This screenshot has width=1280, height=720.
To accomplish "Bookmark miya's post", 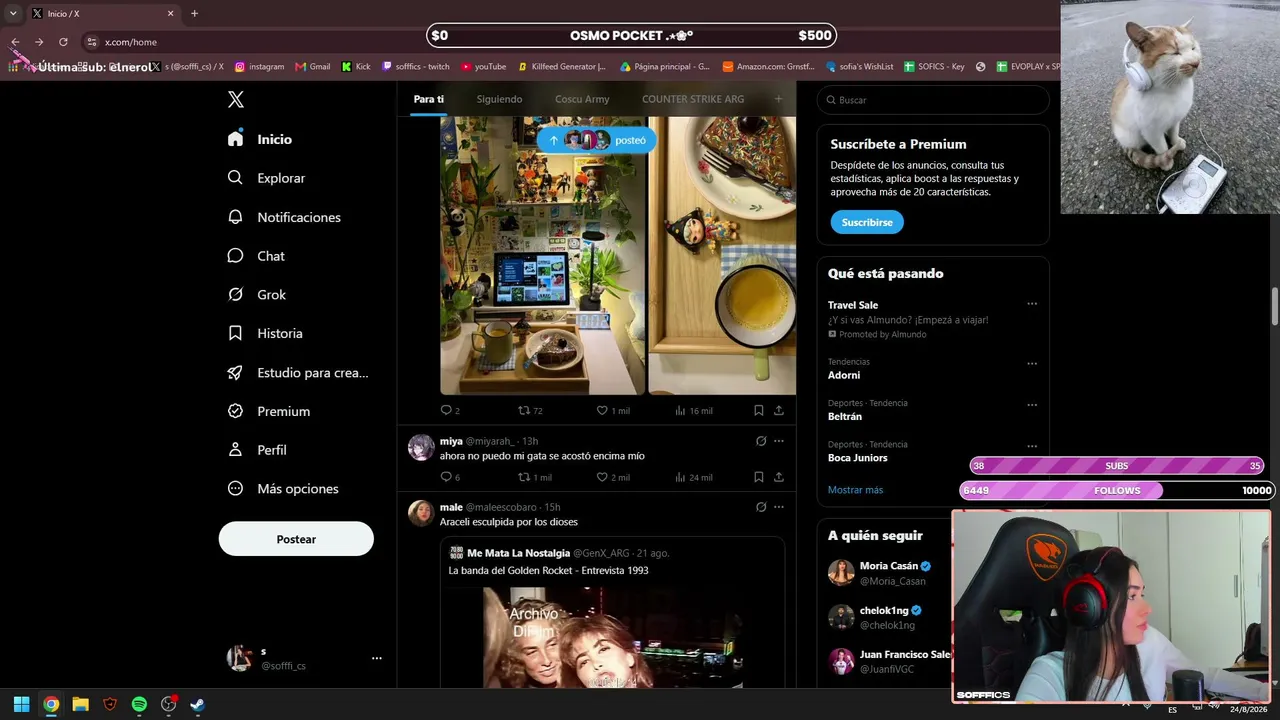I will tap(759, 477).
